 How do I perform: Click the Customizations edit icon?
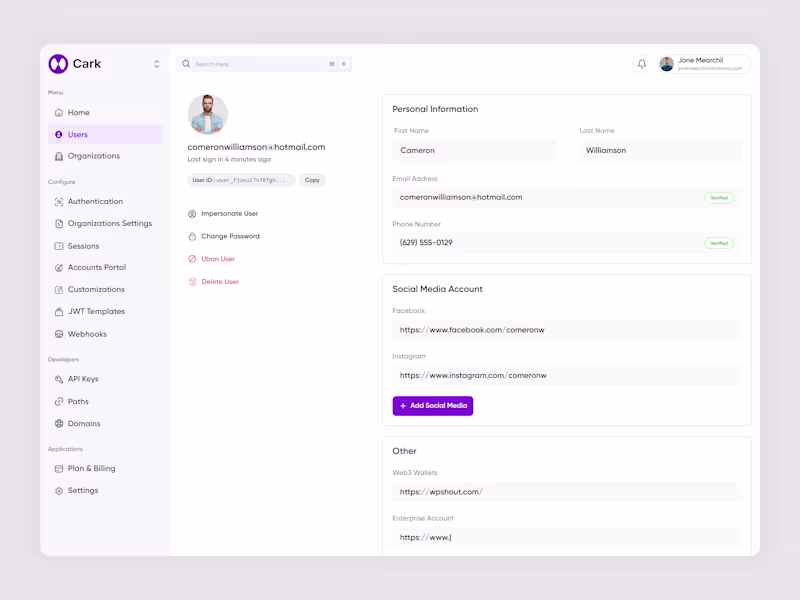click(59, 289)
